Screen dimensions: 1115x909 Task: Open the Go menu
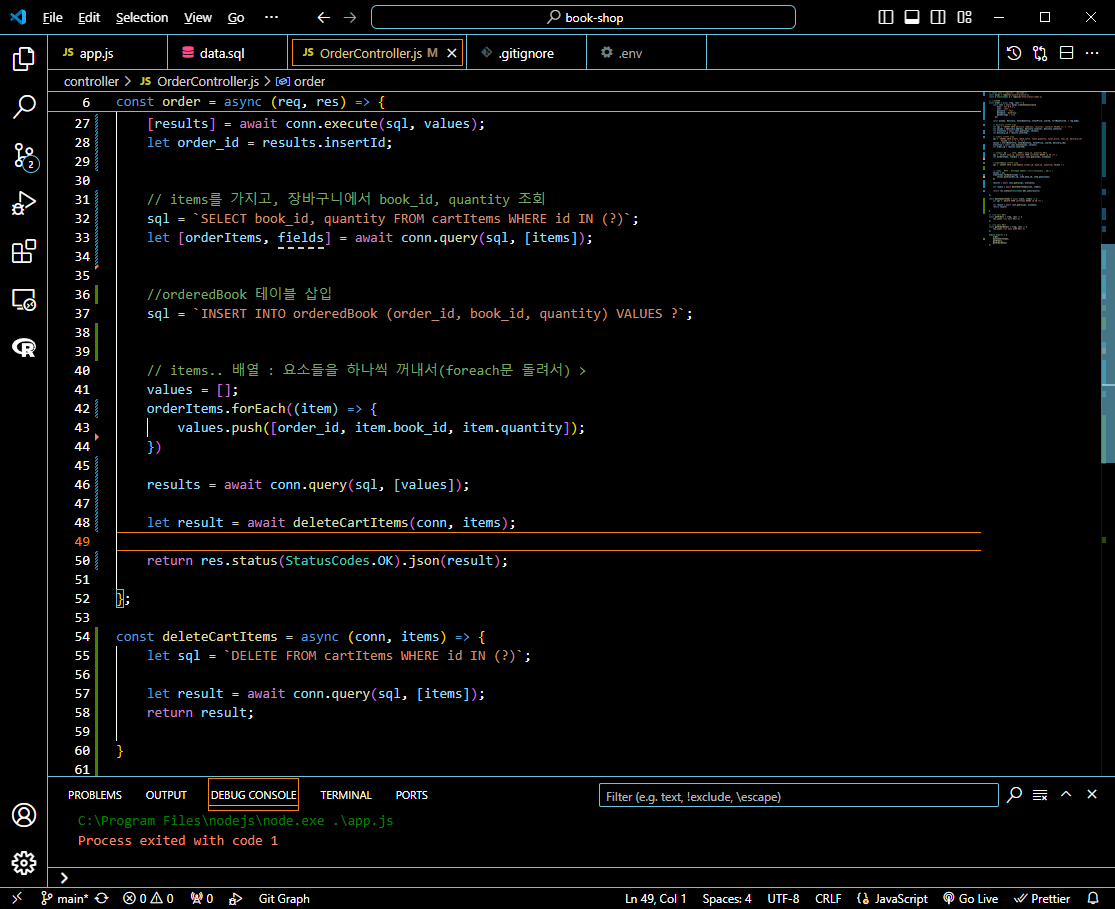point(236,18)
